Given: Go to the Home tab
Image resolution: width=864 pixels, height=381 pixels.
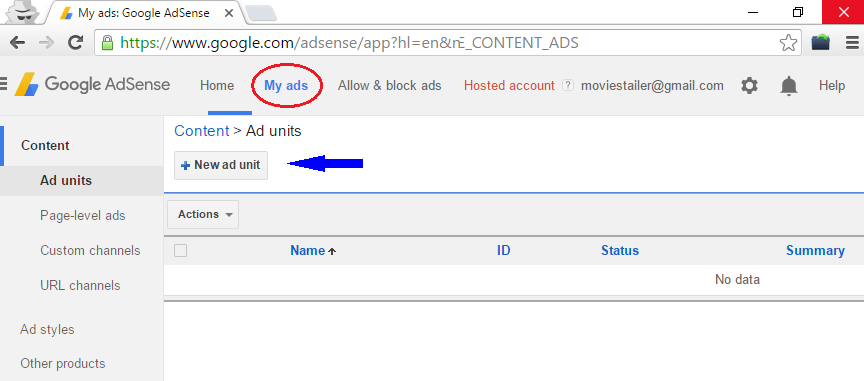Looking at the screenshot, I should coord(217,85).
